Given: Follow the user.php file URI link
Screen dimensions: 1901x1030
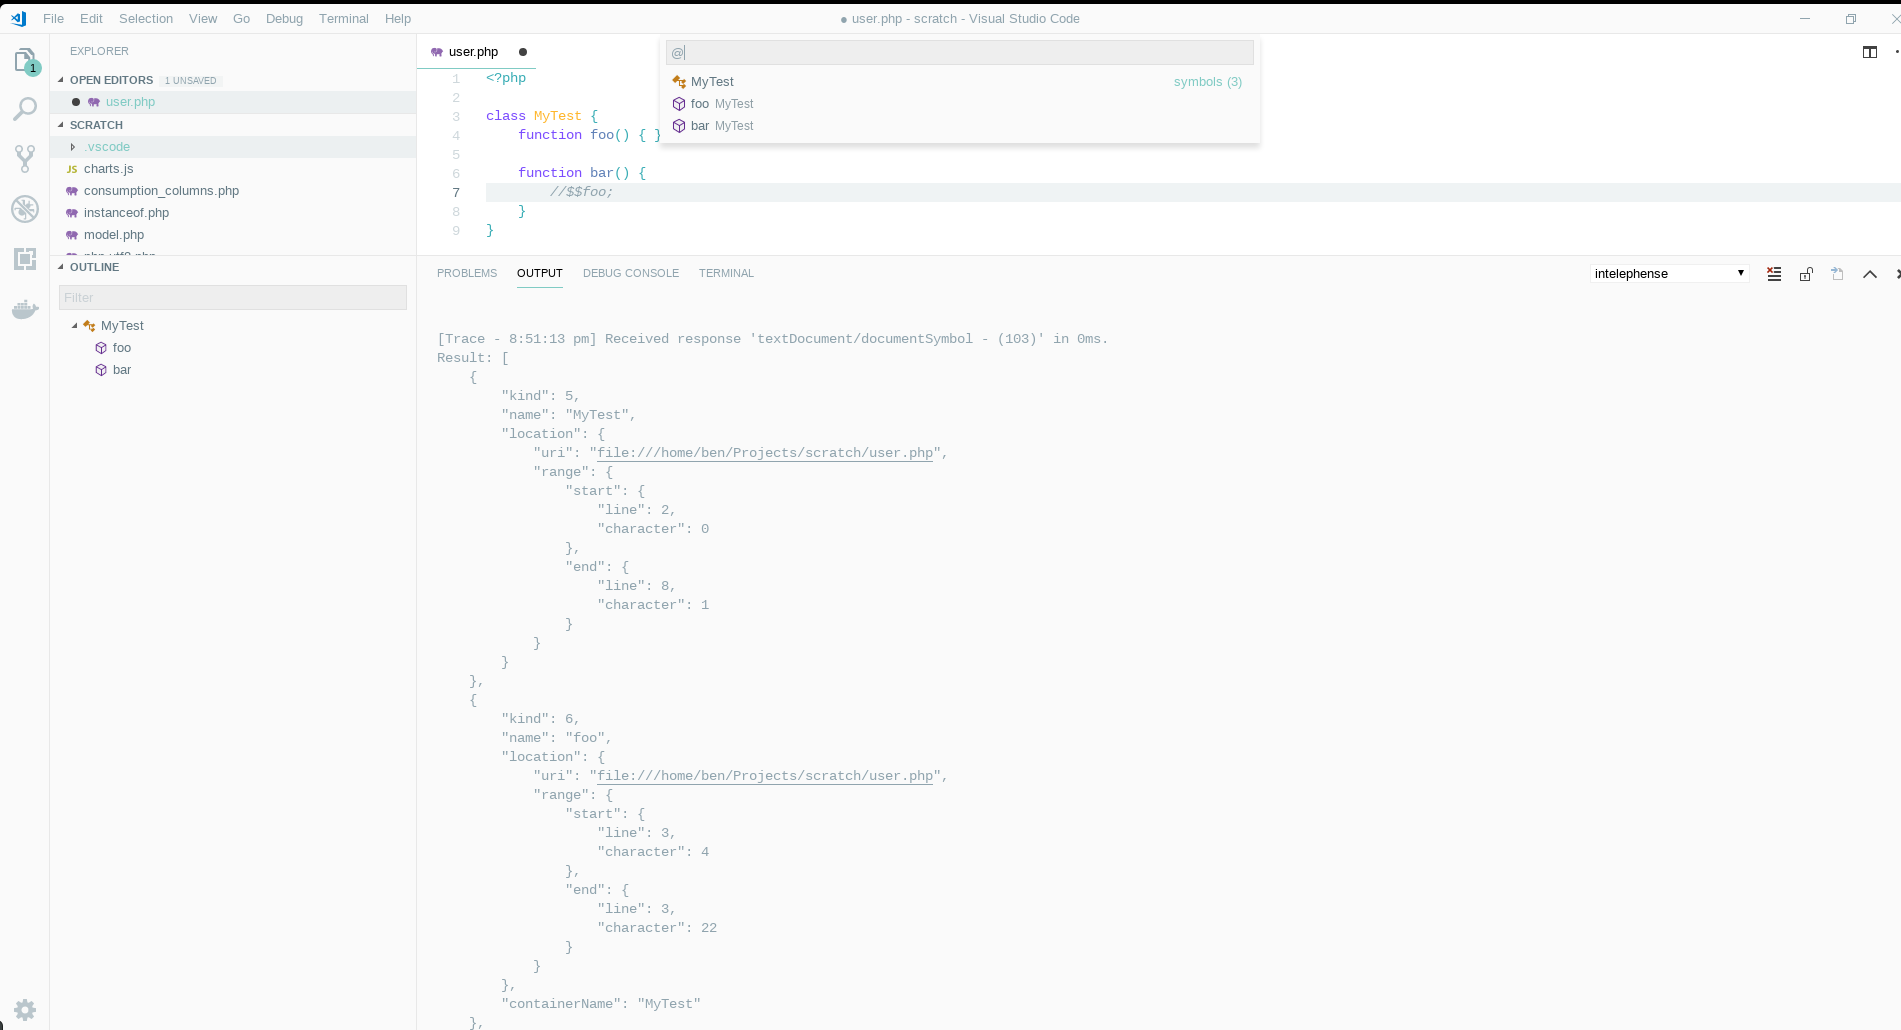Looking at the screenshot, I should click(x=763, y=453).
